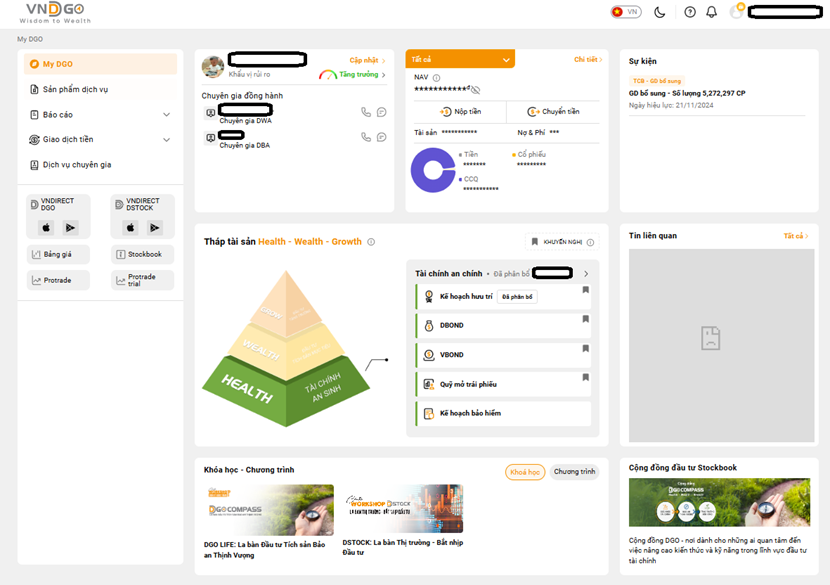830x585 pixels.
Task: Switch to the Chương trình tab
Action: tap(574, 472)
